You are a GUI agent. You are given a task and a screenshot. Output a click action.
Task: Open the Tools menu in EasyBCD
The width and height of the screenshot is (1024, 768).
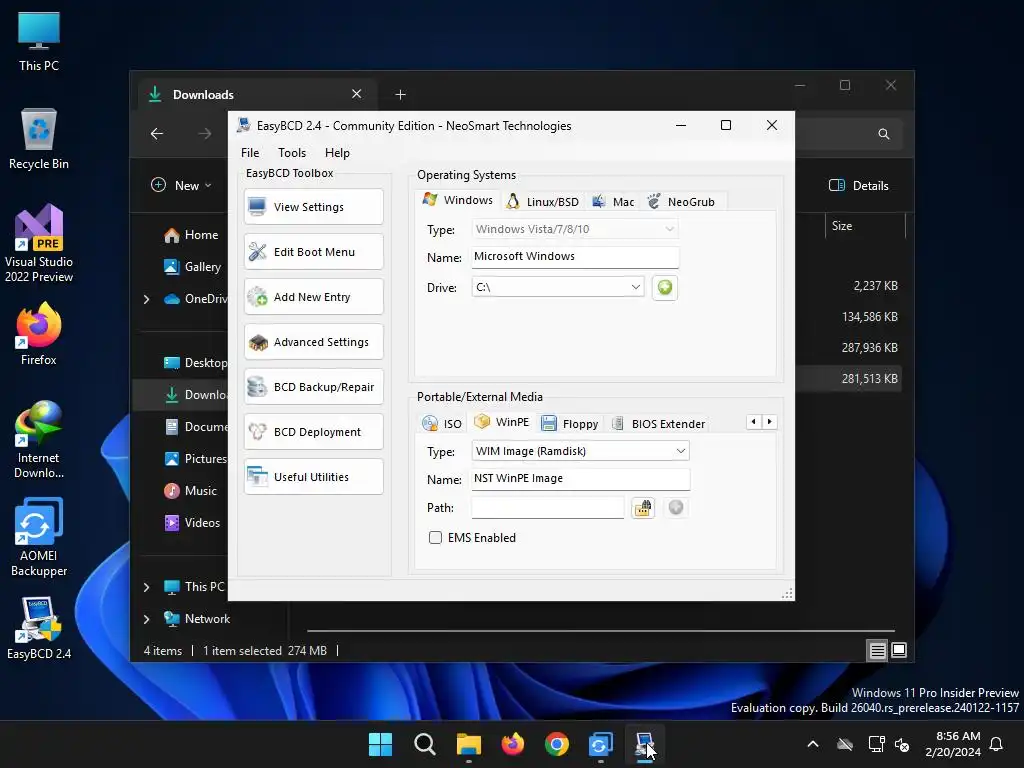pyautogui.click(x=292, y=153)
